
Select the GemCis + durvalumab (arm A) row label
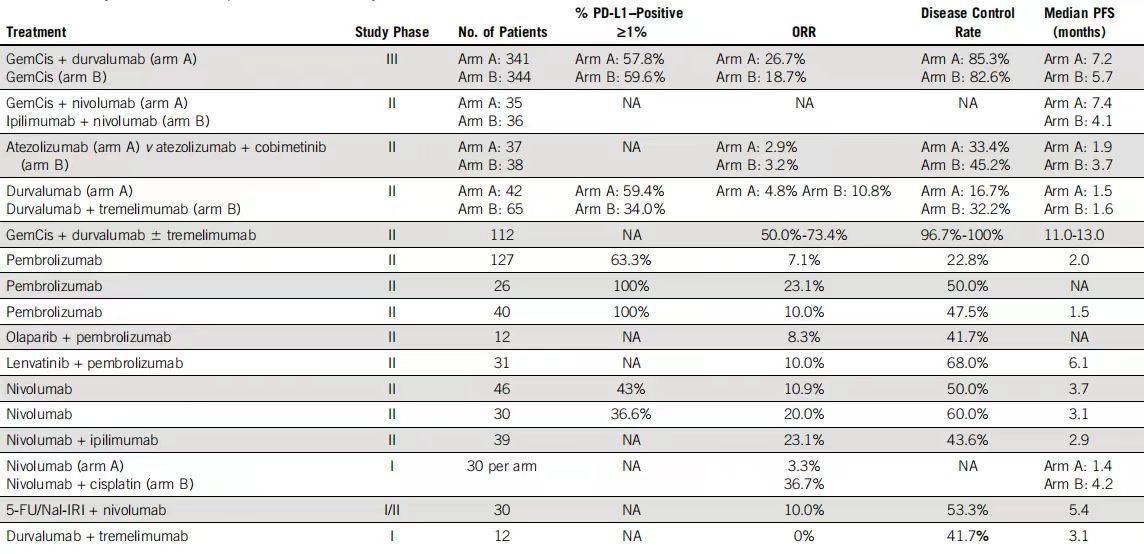(x=101, y=59)
